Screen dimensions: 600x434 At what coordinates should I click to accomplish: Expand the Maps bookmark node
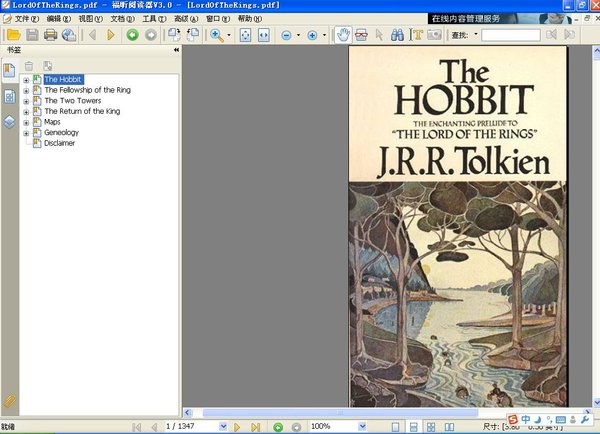click(x=26, y=122)
